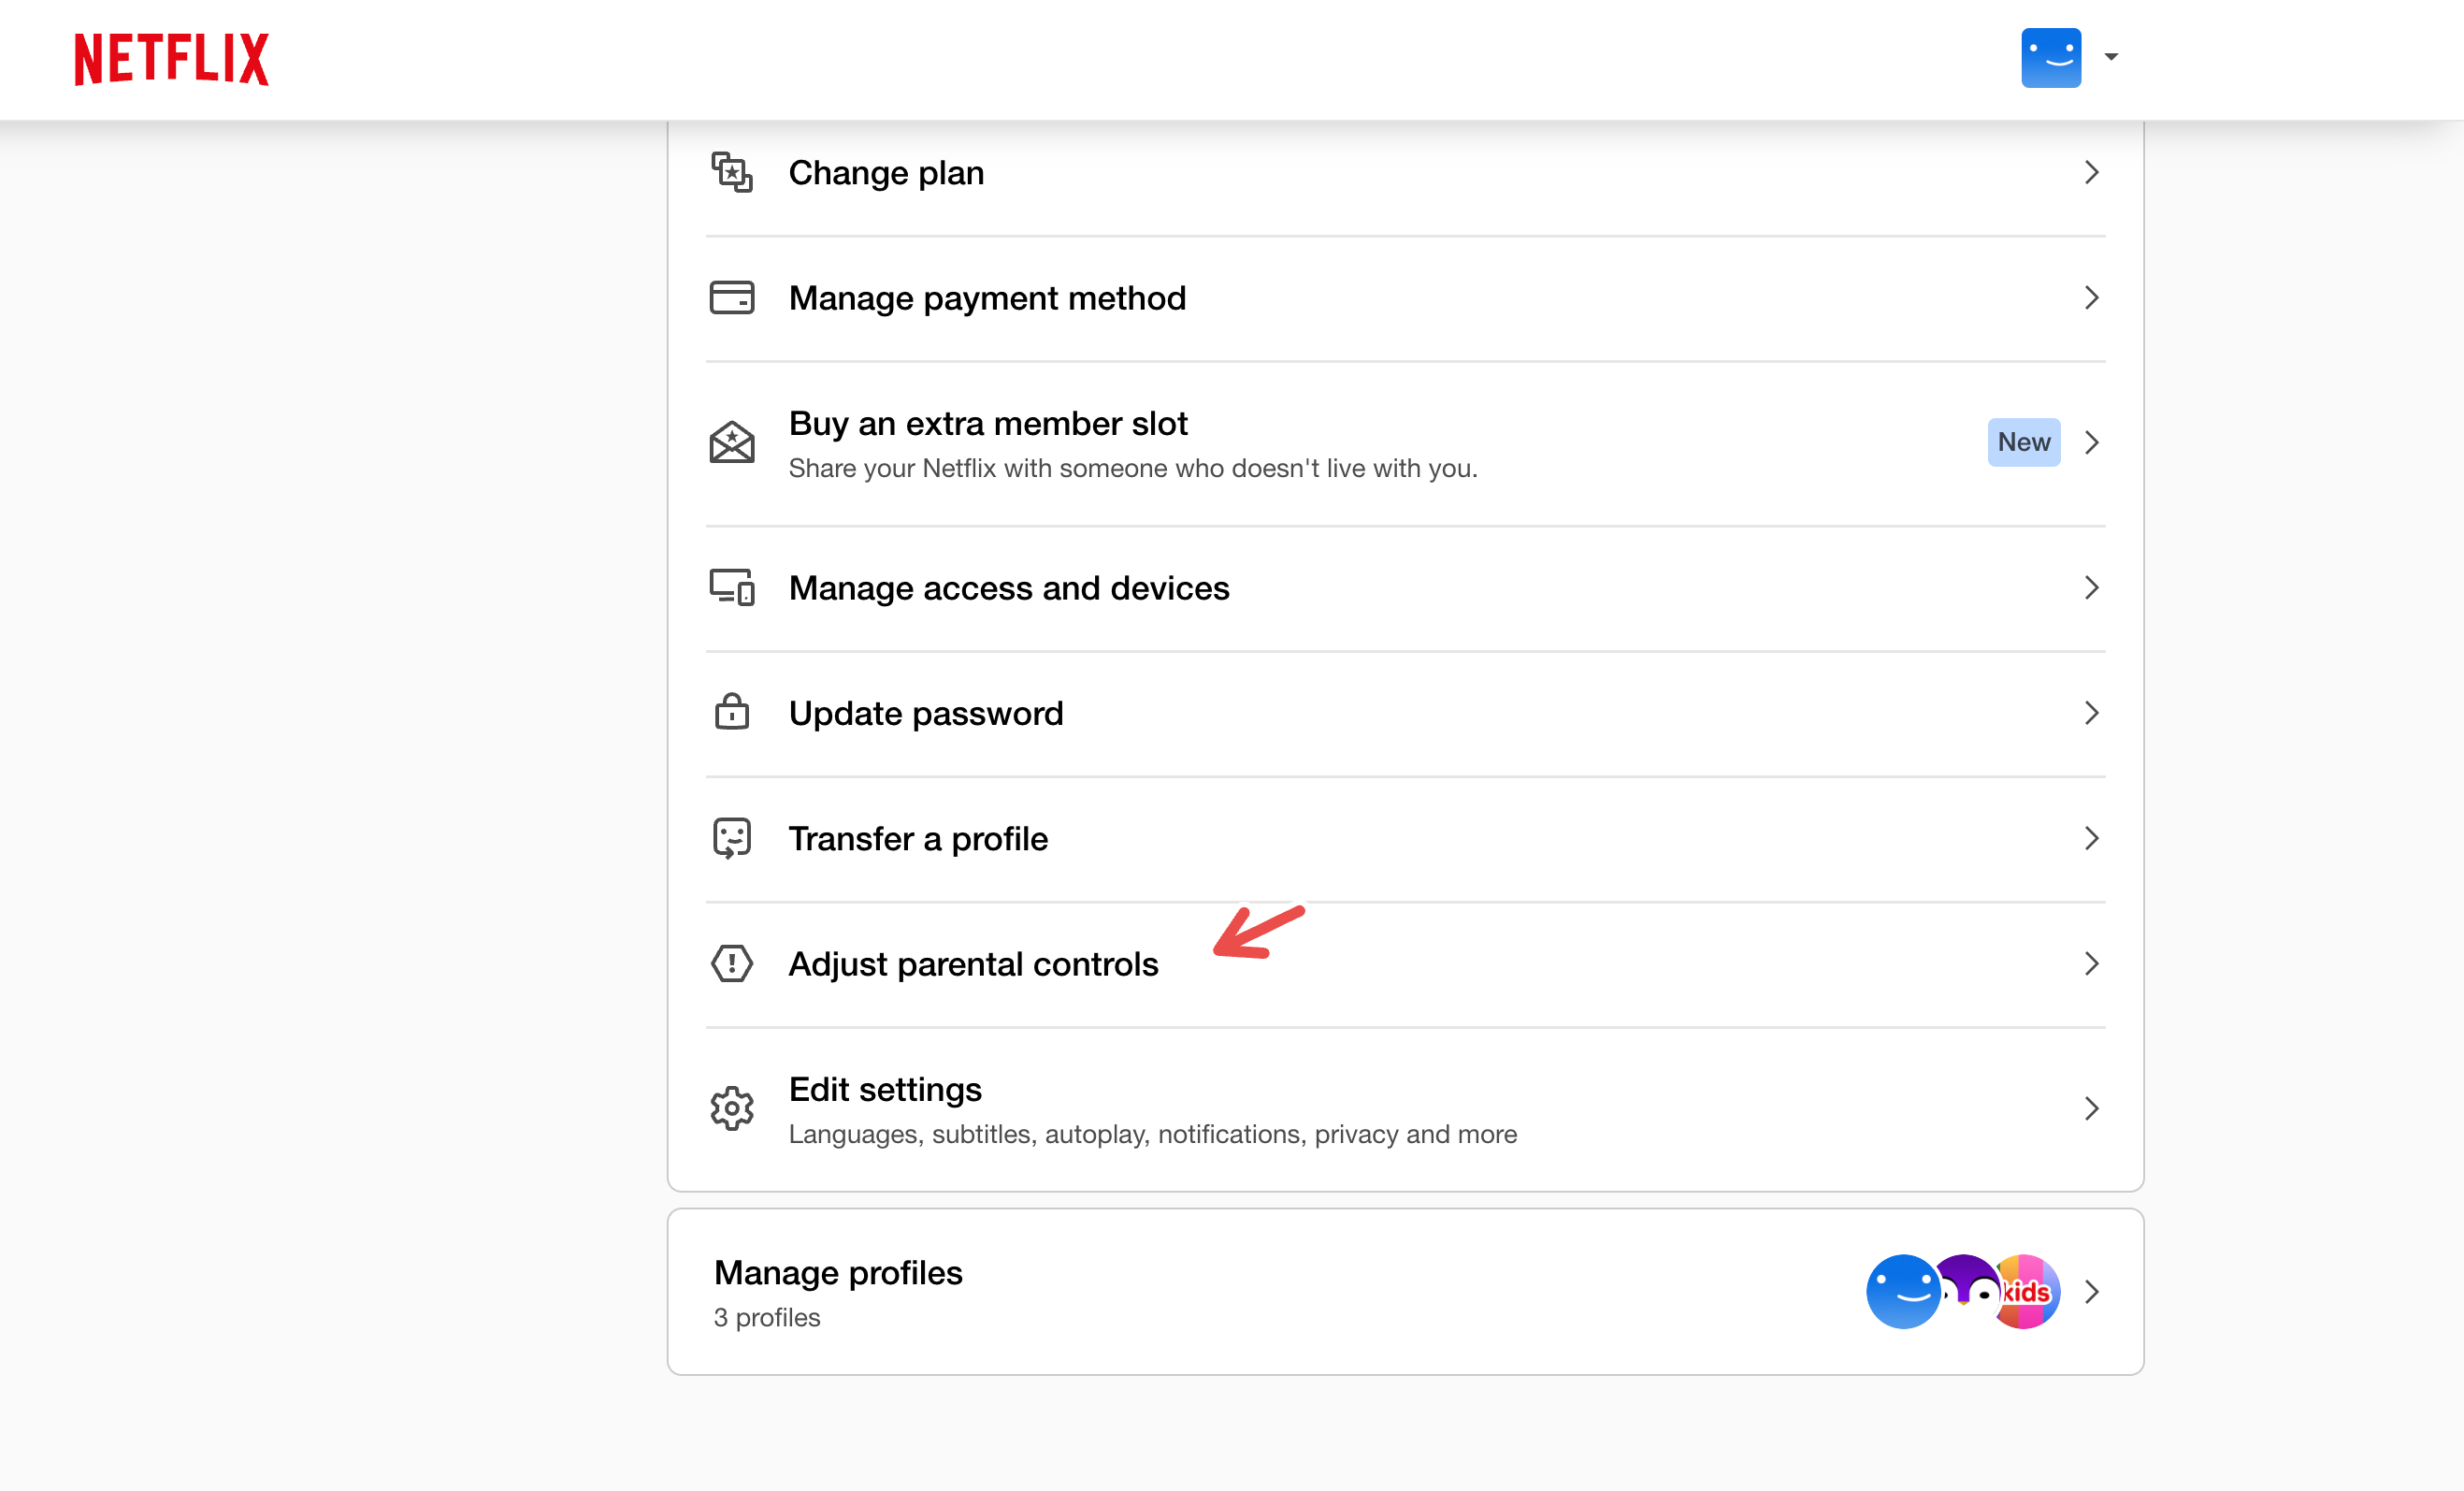Viewport: 2464px width, 1491px height.
Task: Click chevron on Manage profiles card
Action: pyautogui.click(x=2091, y=1292)
